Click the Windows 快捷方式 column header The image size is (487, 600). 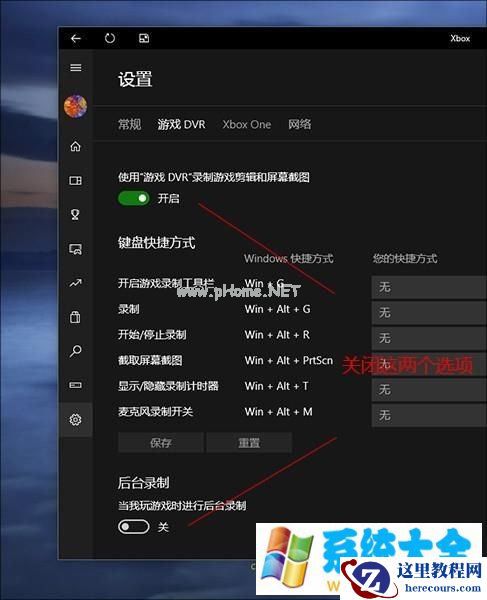tap(289, 259)
